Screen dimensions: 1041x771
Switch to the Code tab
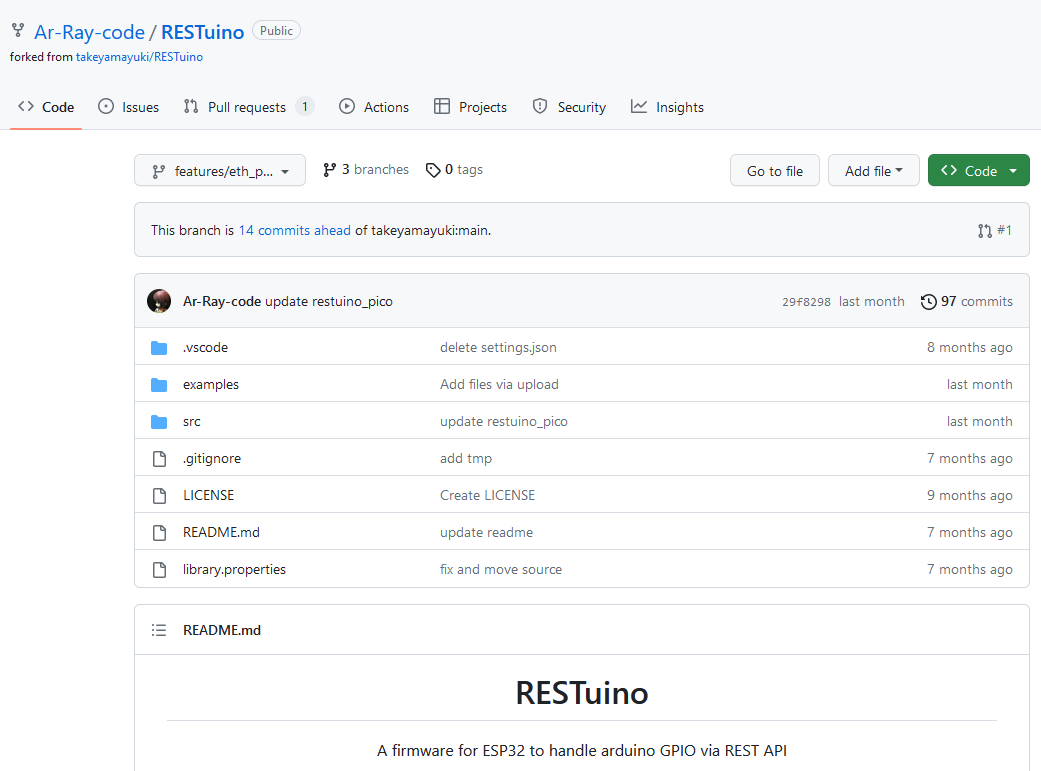[46, 107]
